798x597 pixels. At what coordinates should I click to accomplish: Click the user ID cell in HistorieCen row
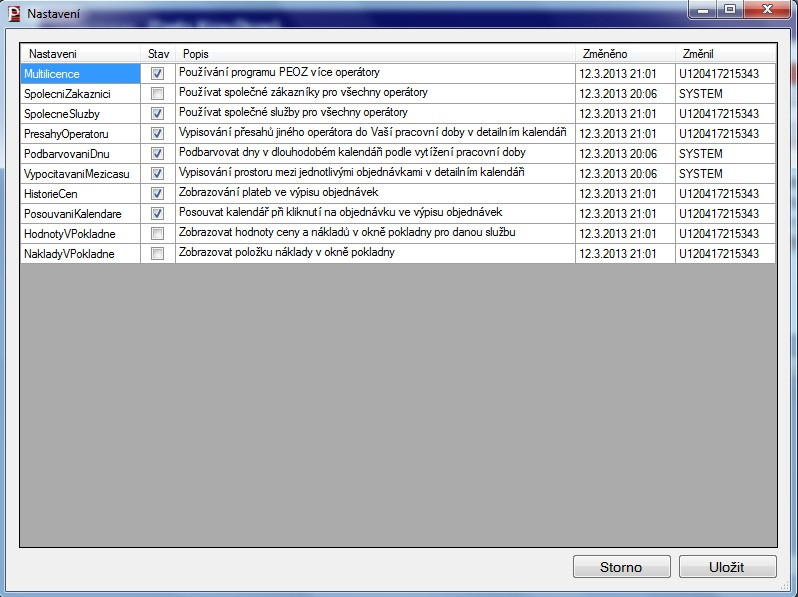tap(726, 193)
